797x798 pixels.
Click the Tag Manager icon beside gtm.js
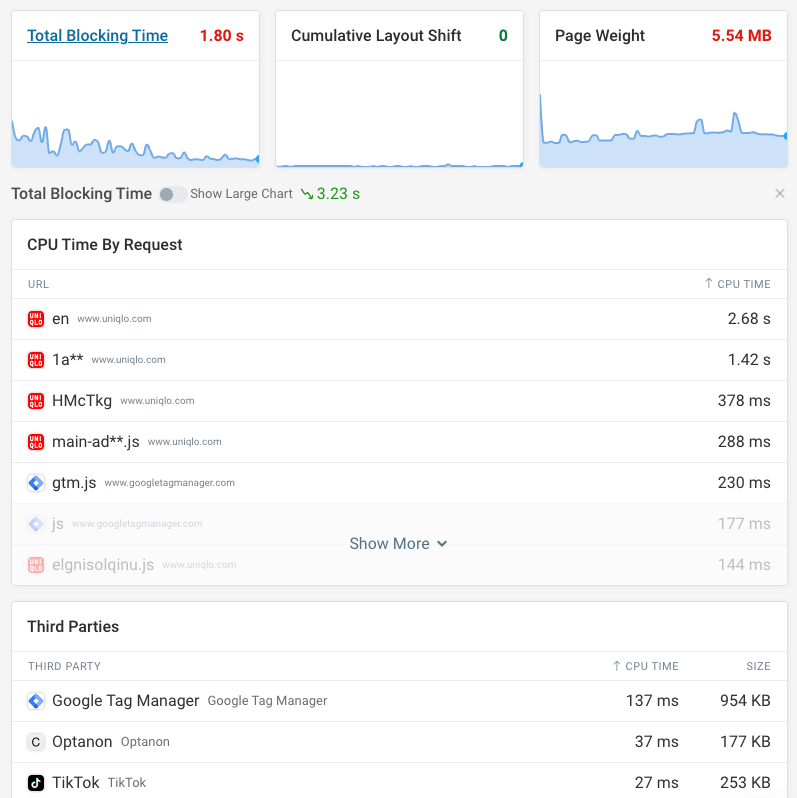pos(36,482)
